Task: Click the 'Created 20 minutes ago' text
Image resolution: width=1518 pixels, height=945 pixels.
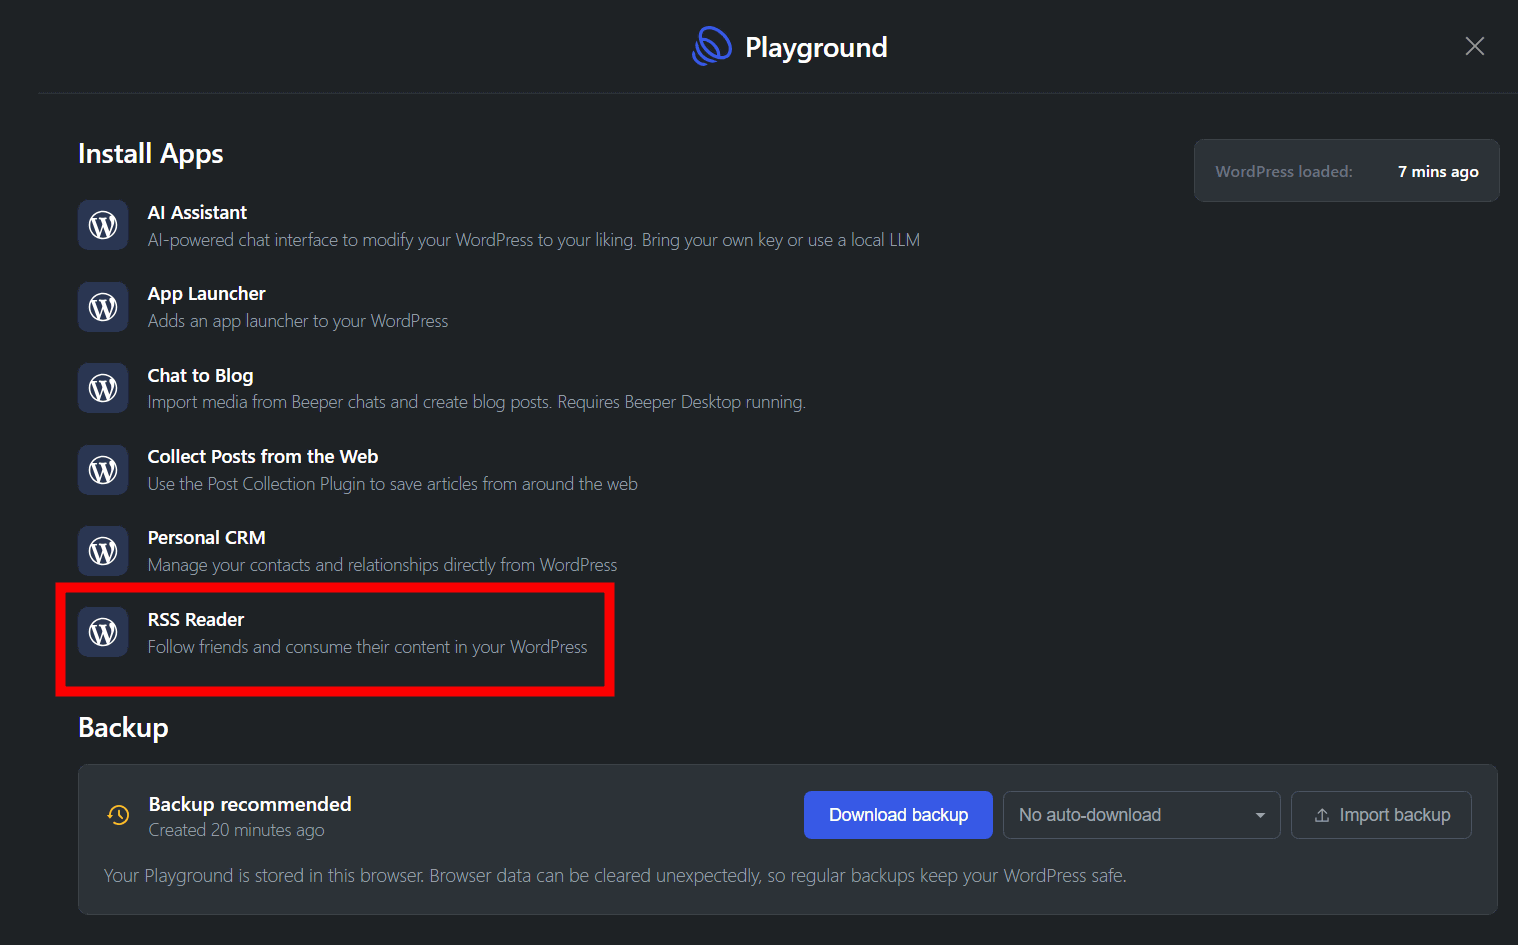Action: 236,831
